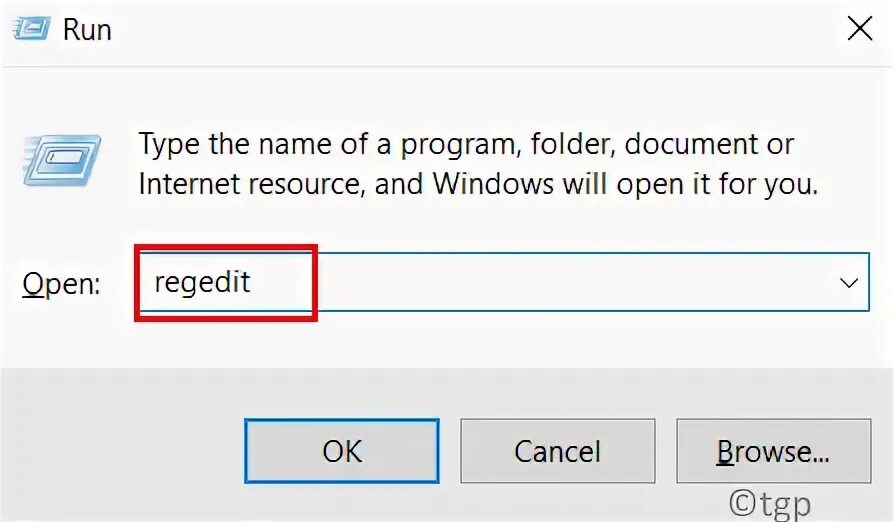Click the "Open:" field label
Viewport: 894px width, 522px height.
coord(62,284)
